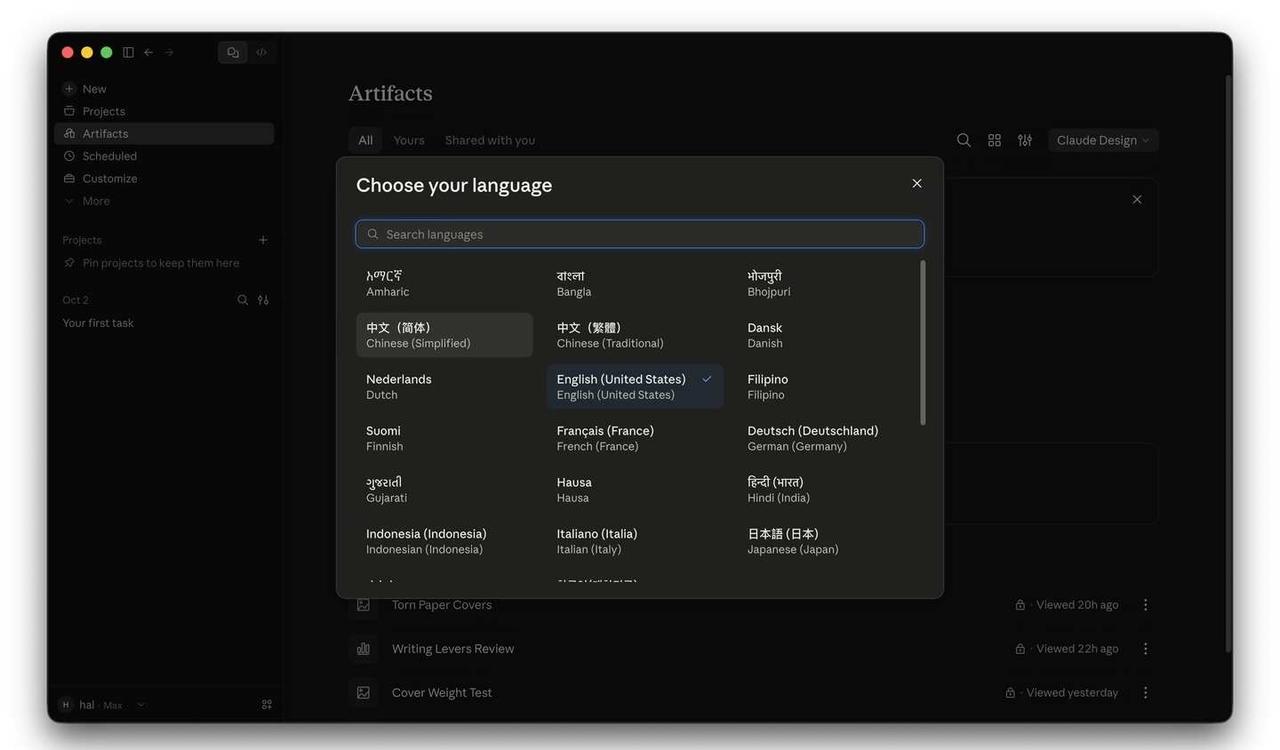Search artifacts with magnifier icon

964,140
